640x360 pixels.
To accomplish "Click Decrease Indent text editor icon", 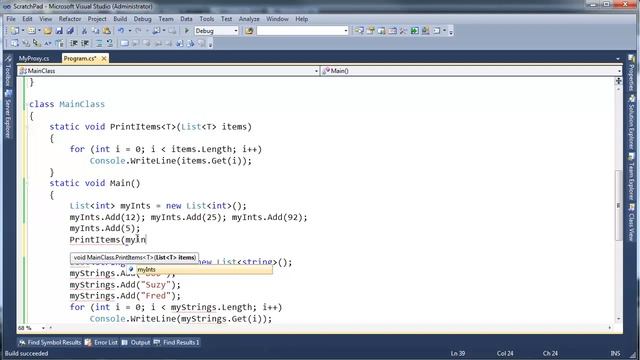I will (x=74, y=43).
